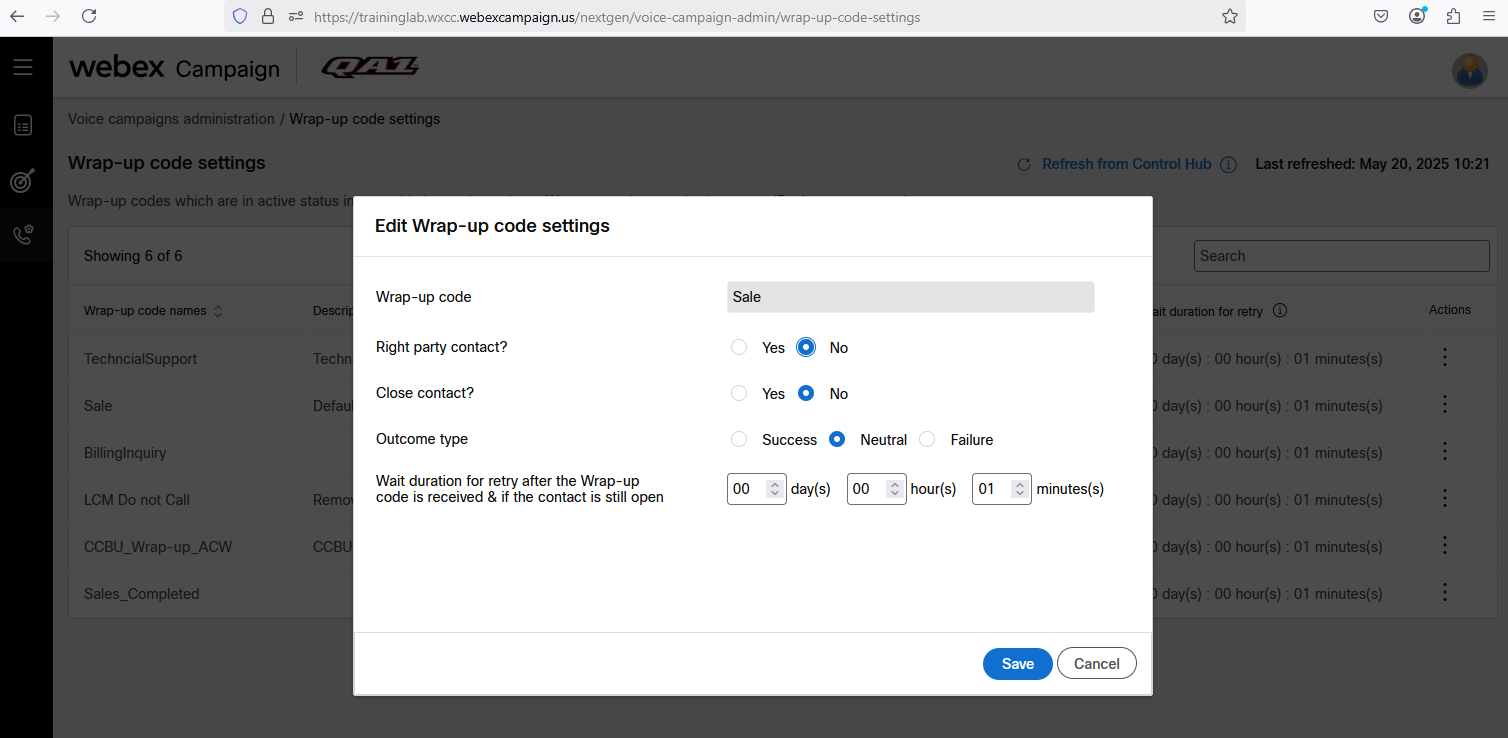This screenshot has width=1508, height=738.
Task: Click Voice campaigns administration breadcrumb
Action: (171, 119)
